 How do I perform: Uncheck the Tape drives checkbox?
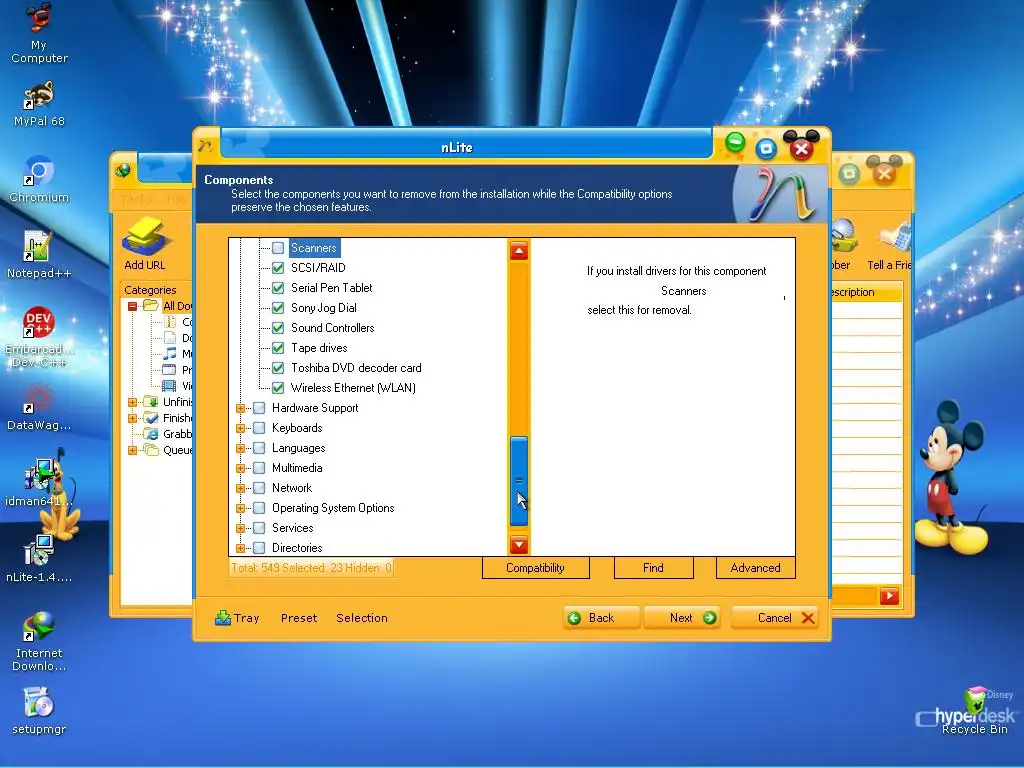(x=278, y=348)
